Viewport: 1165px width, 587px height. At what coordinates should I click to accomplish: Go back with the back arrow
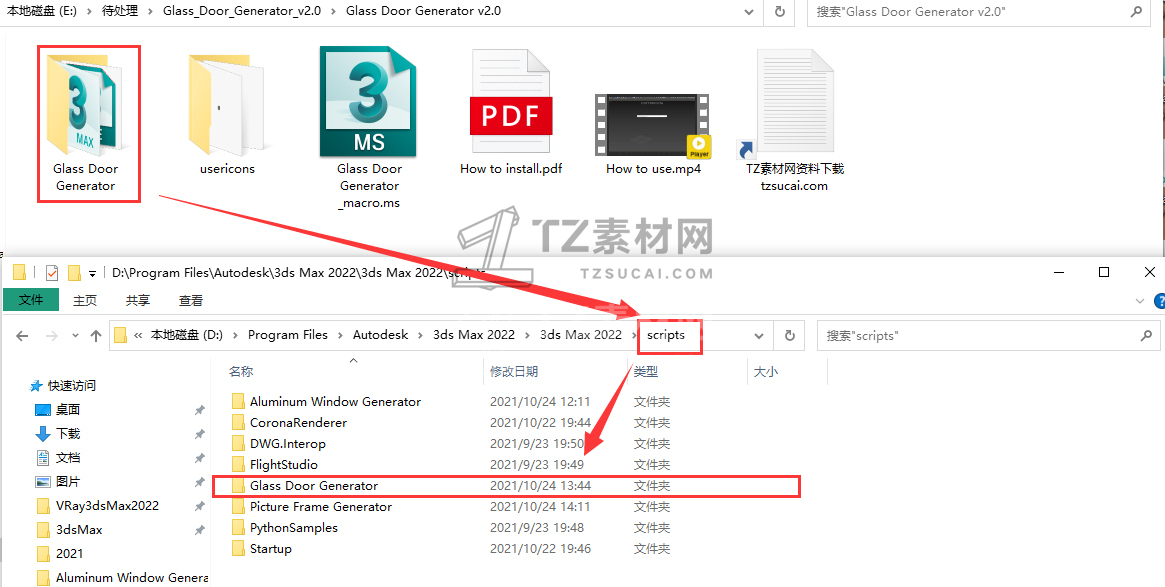[22, 336]
